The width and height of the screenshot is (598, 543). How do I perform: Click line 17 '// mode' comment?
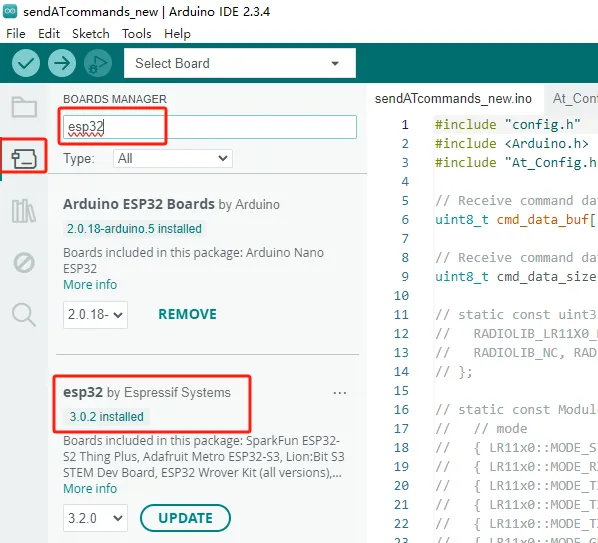[500, 429]
